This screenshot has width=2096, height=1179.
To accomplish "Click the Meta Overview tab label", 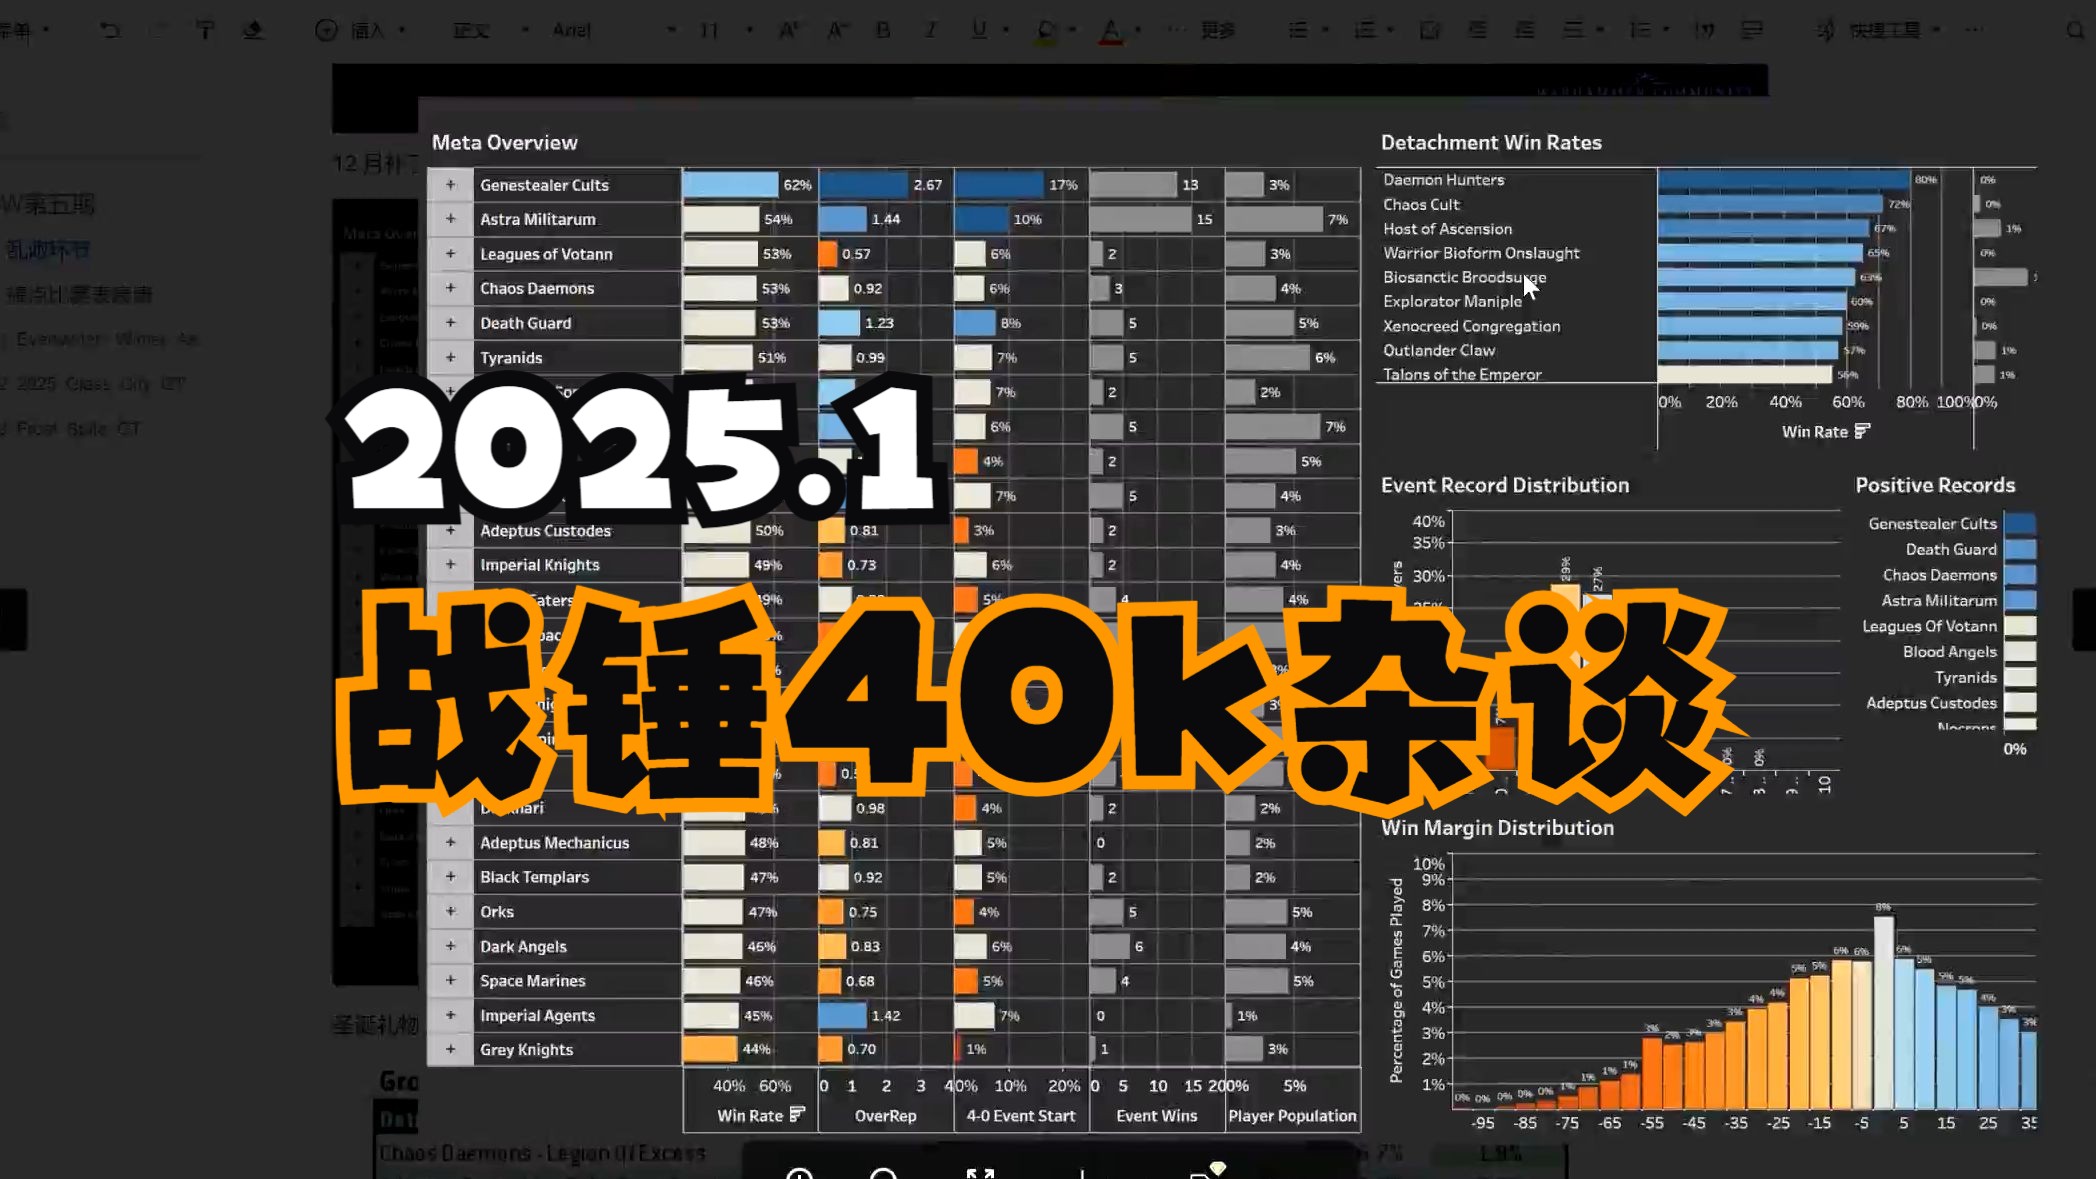I will click(505, 141).
